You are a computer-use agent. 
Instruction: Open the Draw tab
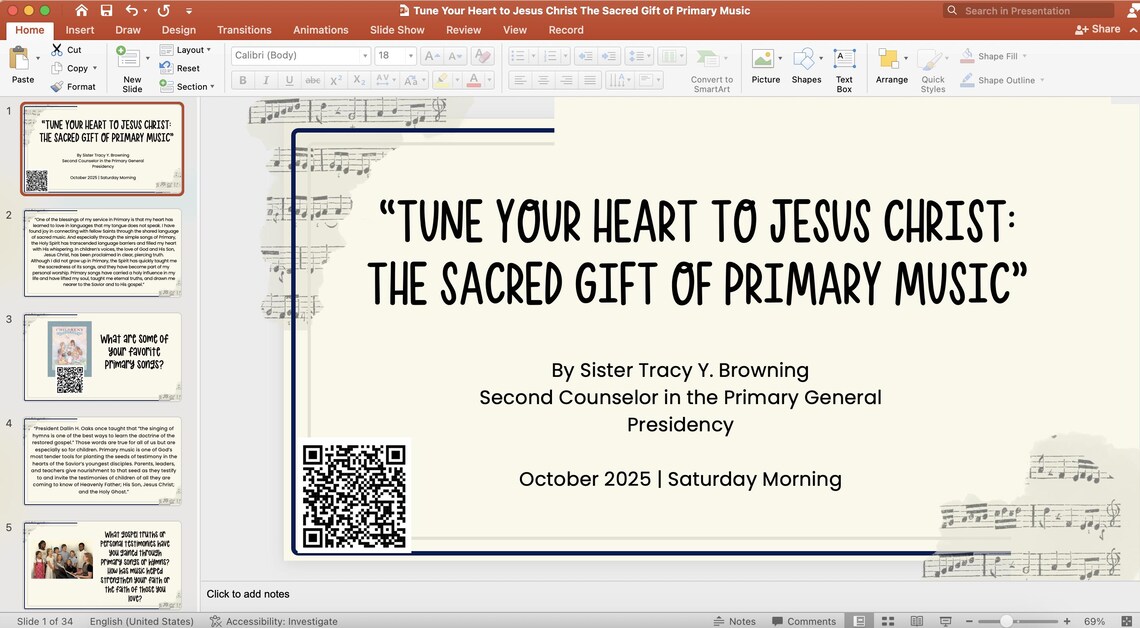pos(128,30)
